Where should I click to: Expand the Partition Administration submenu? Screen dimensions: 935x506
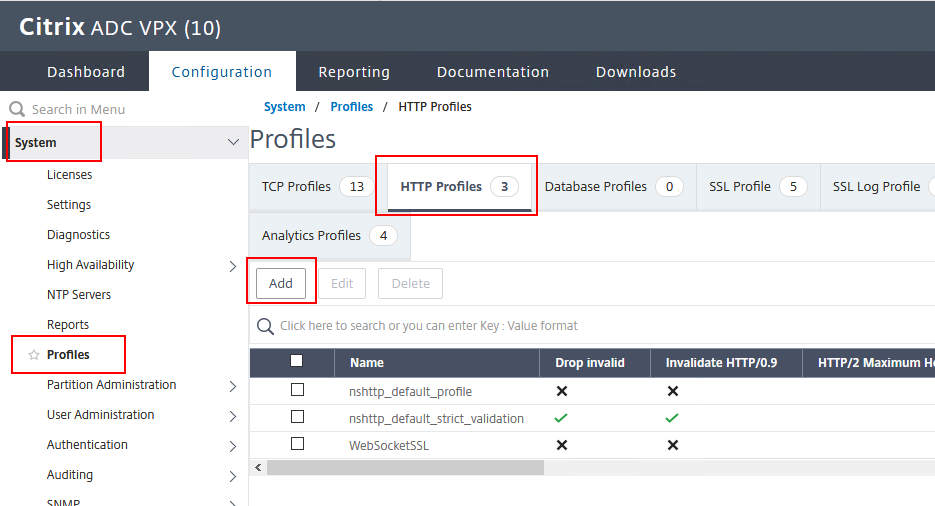tap(233, 386)
